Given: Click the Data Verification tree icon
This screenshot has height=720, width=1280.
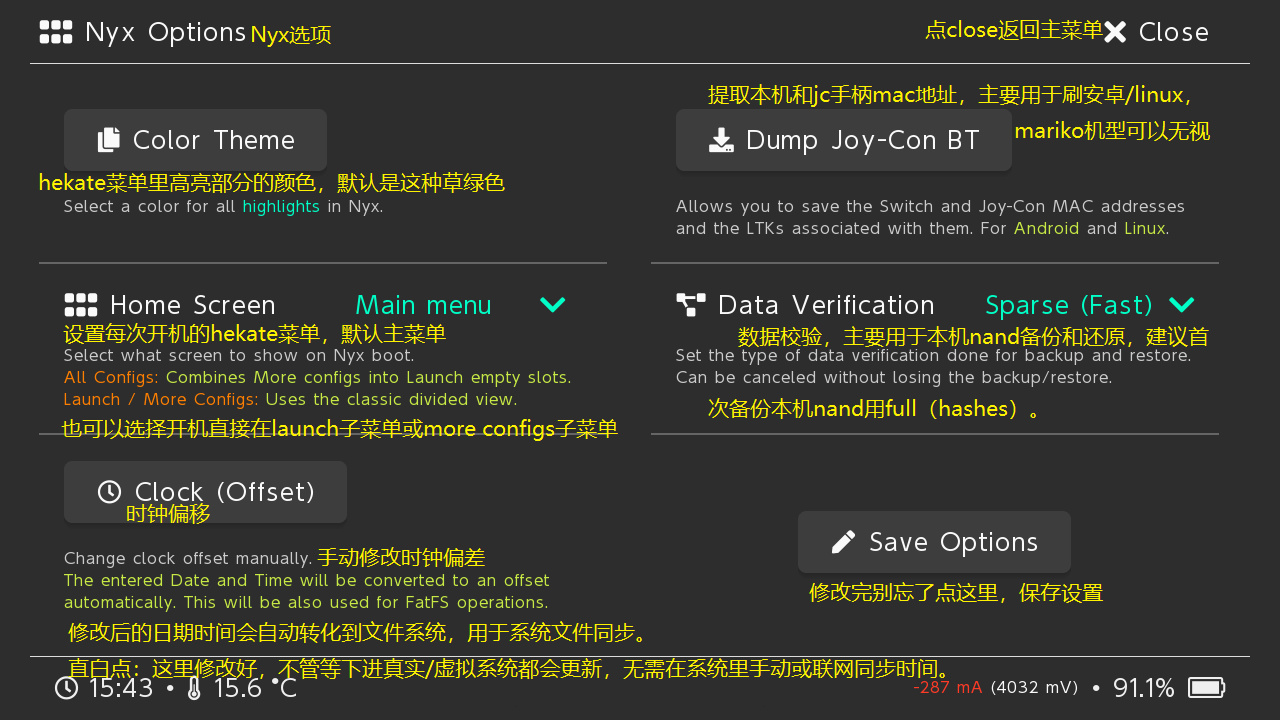Looking at the screenshot, I should [691, 305].
